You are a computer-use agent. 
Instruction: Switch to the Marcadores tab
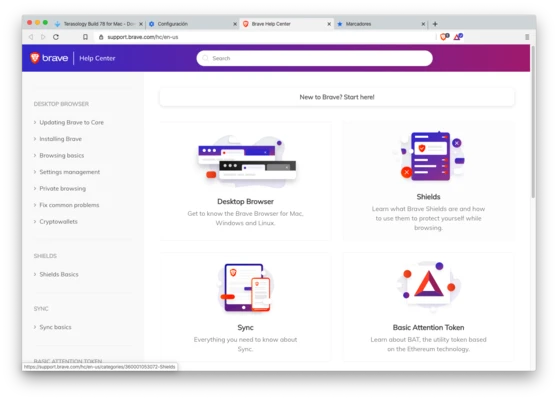pos(381,24)
